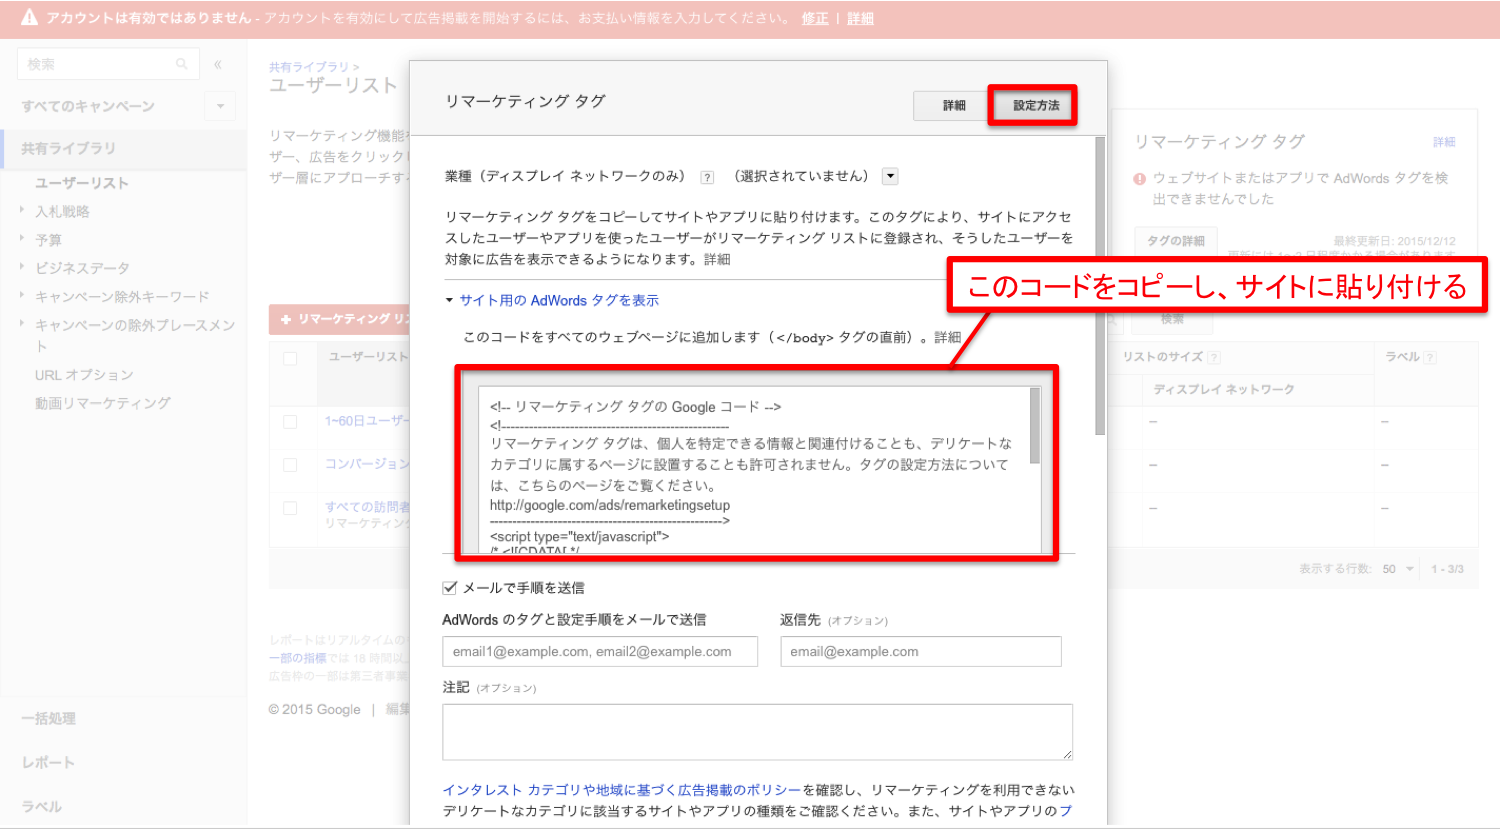Disable the メールで手順を送信 checkbox
Screen dimensions: 1500x829
coord(448,587)
